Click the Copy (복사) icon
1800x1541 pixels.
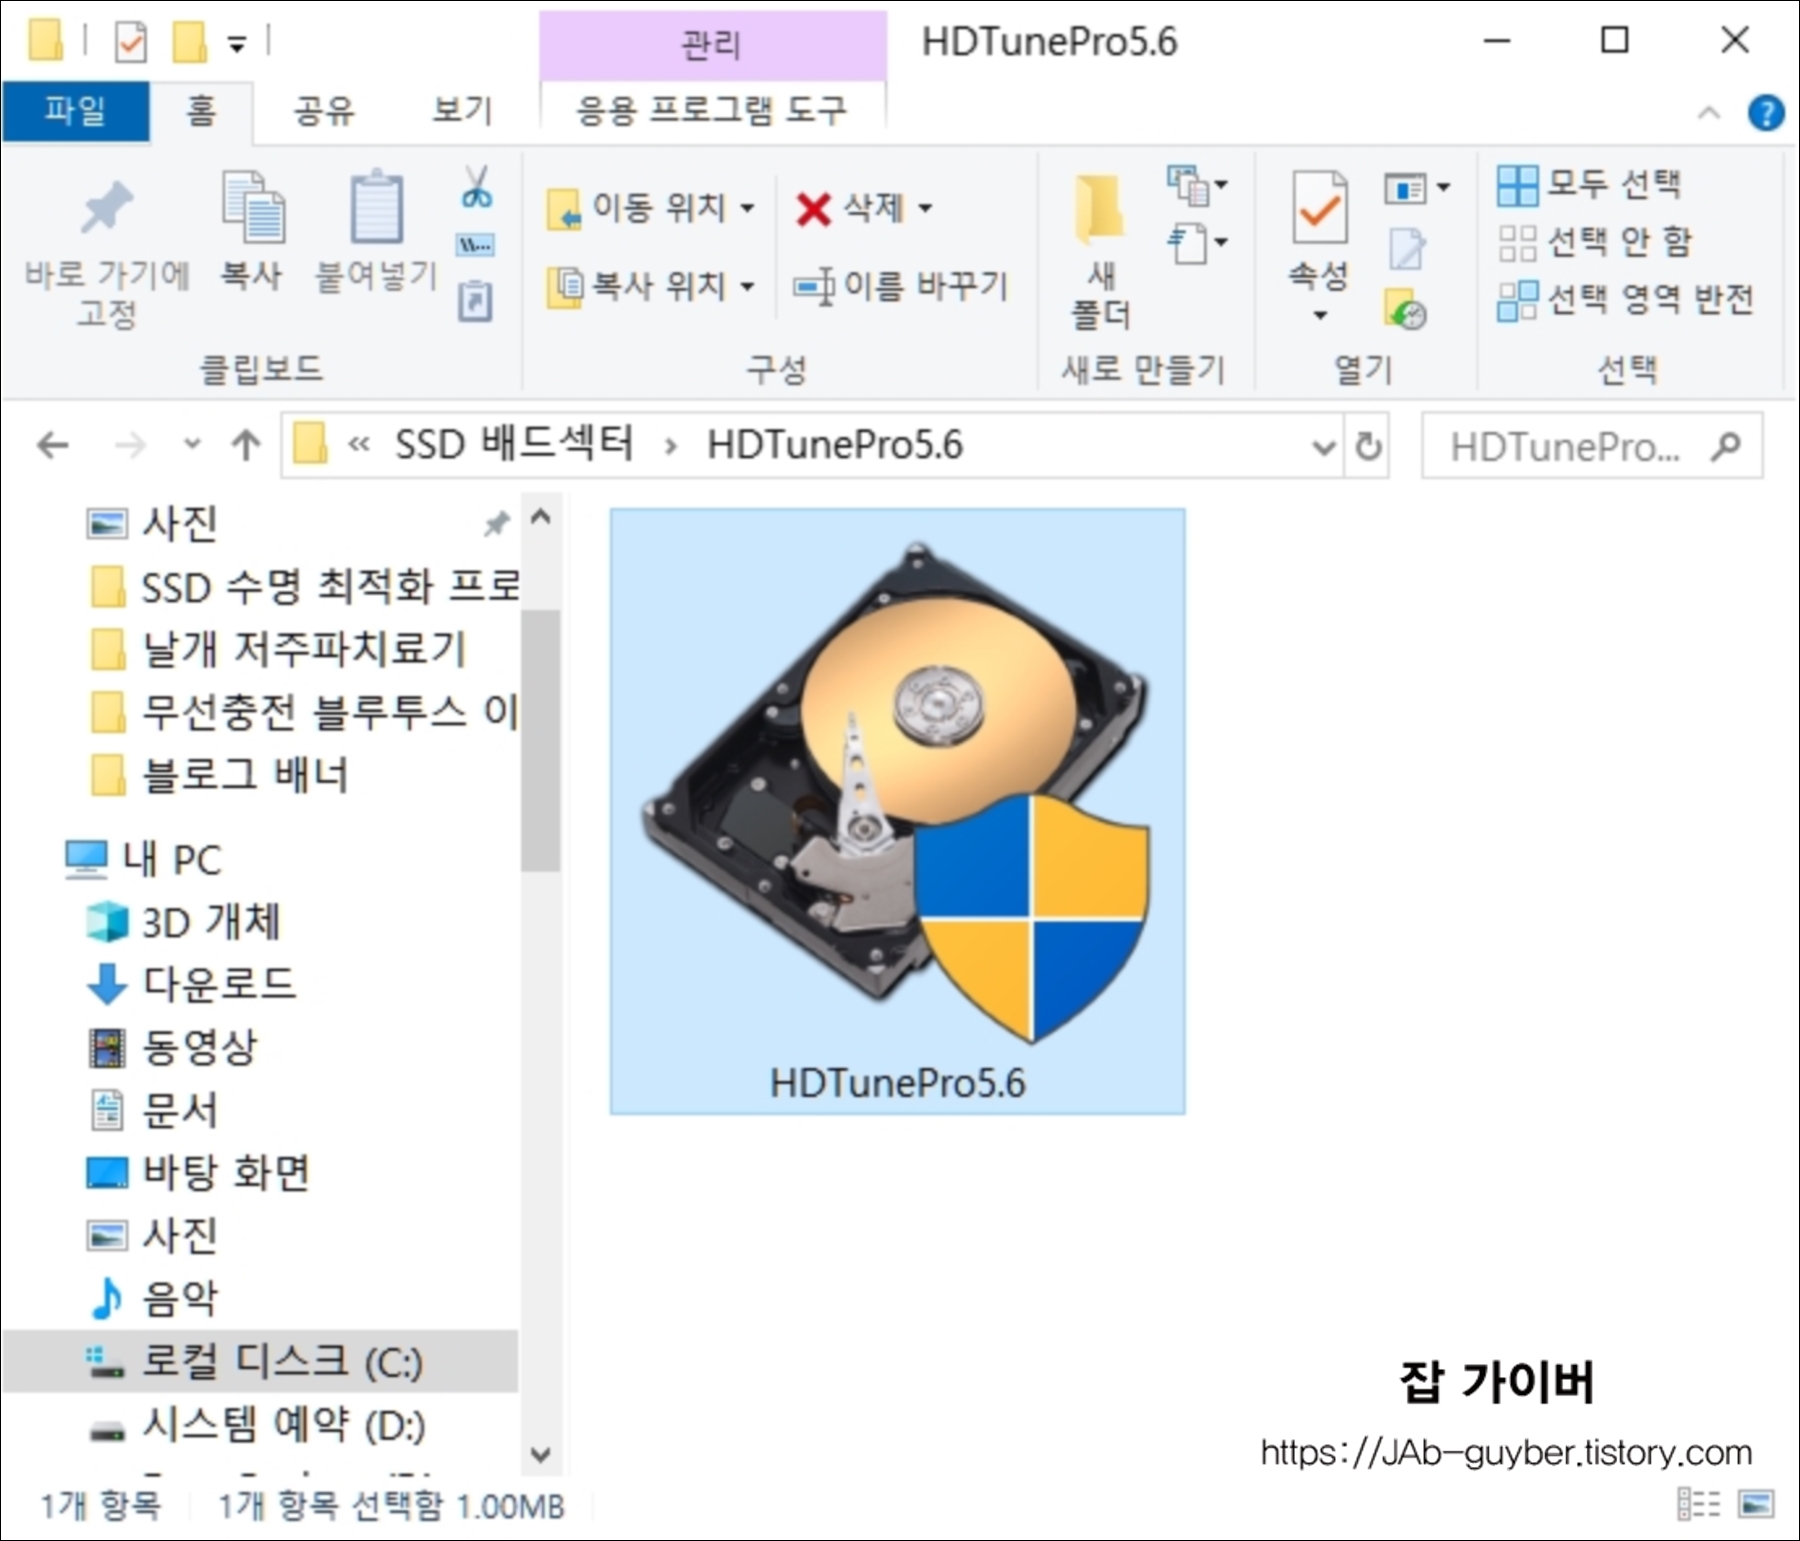pyautogui.click(x=252, y=206)
